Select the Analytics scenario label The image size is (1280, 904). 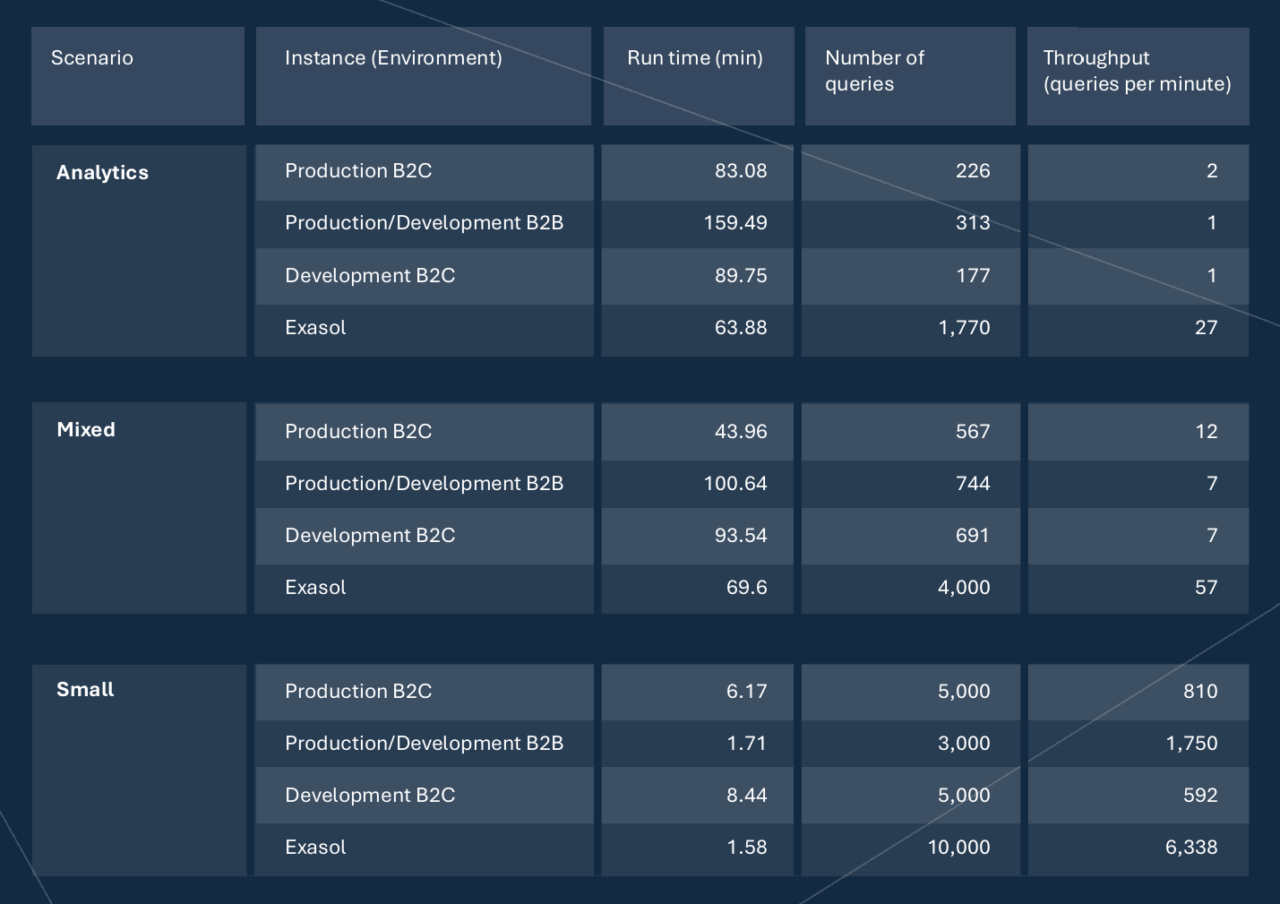point(102,172)
